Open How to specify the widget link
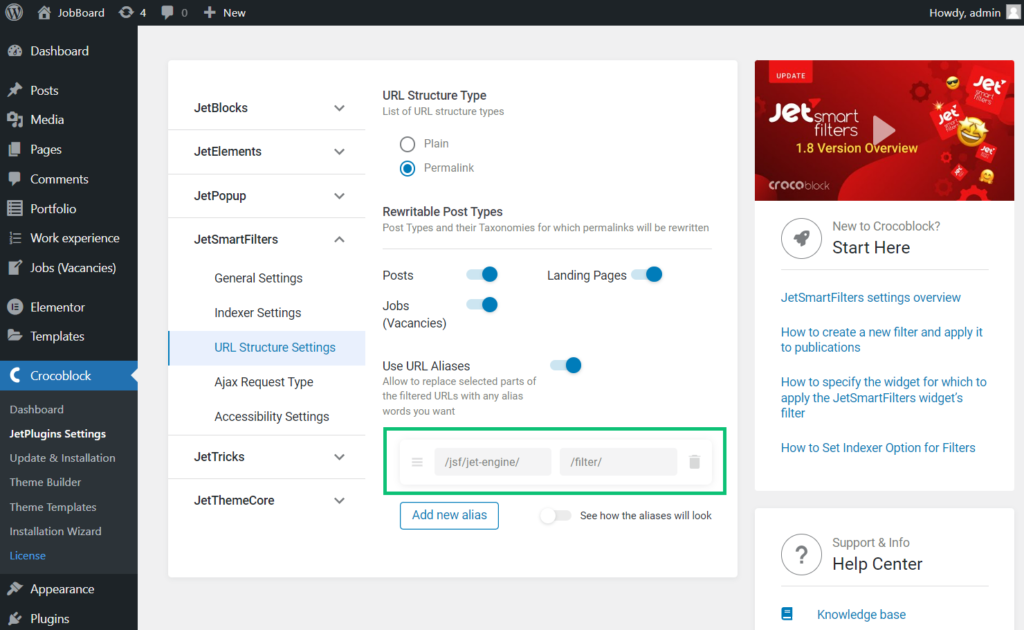 point(884,397)
